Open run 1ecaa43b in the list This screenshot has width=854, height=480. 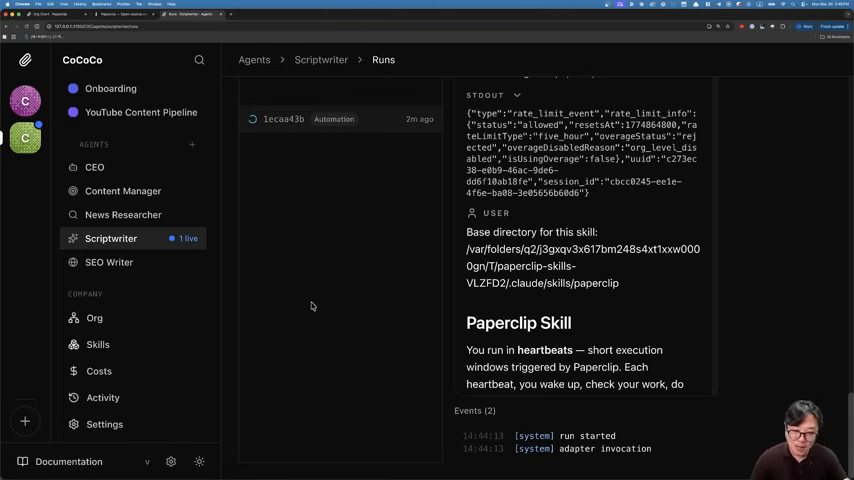[x=283, y=119]
